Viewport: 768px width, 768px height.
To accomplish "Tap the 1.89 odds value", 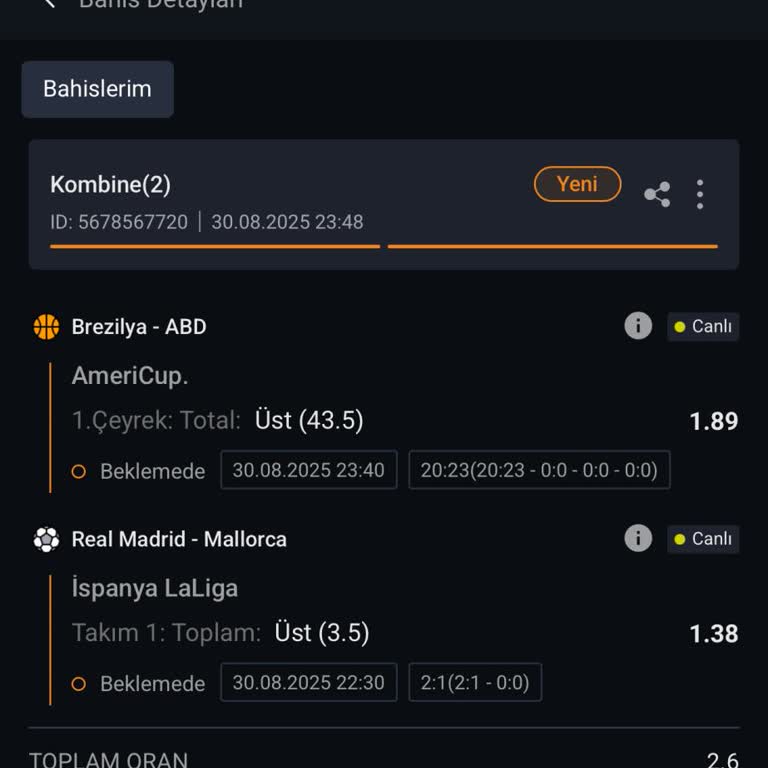I will click(x=714, y=421).
